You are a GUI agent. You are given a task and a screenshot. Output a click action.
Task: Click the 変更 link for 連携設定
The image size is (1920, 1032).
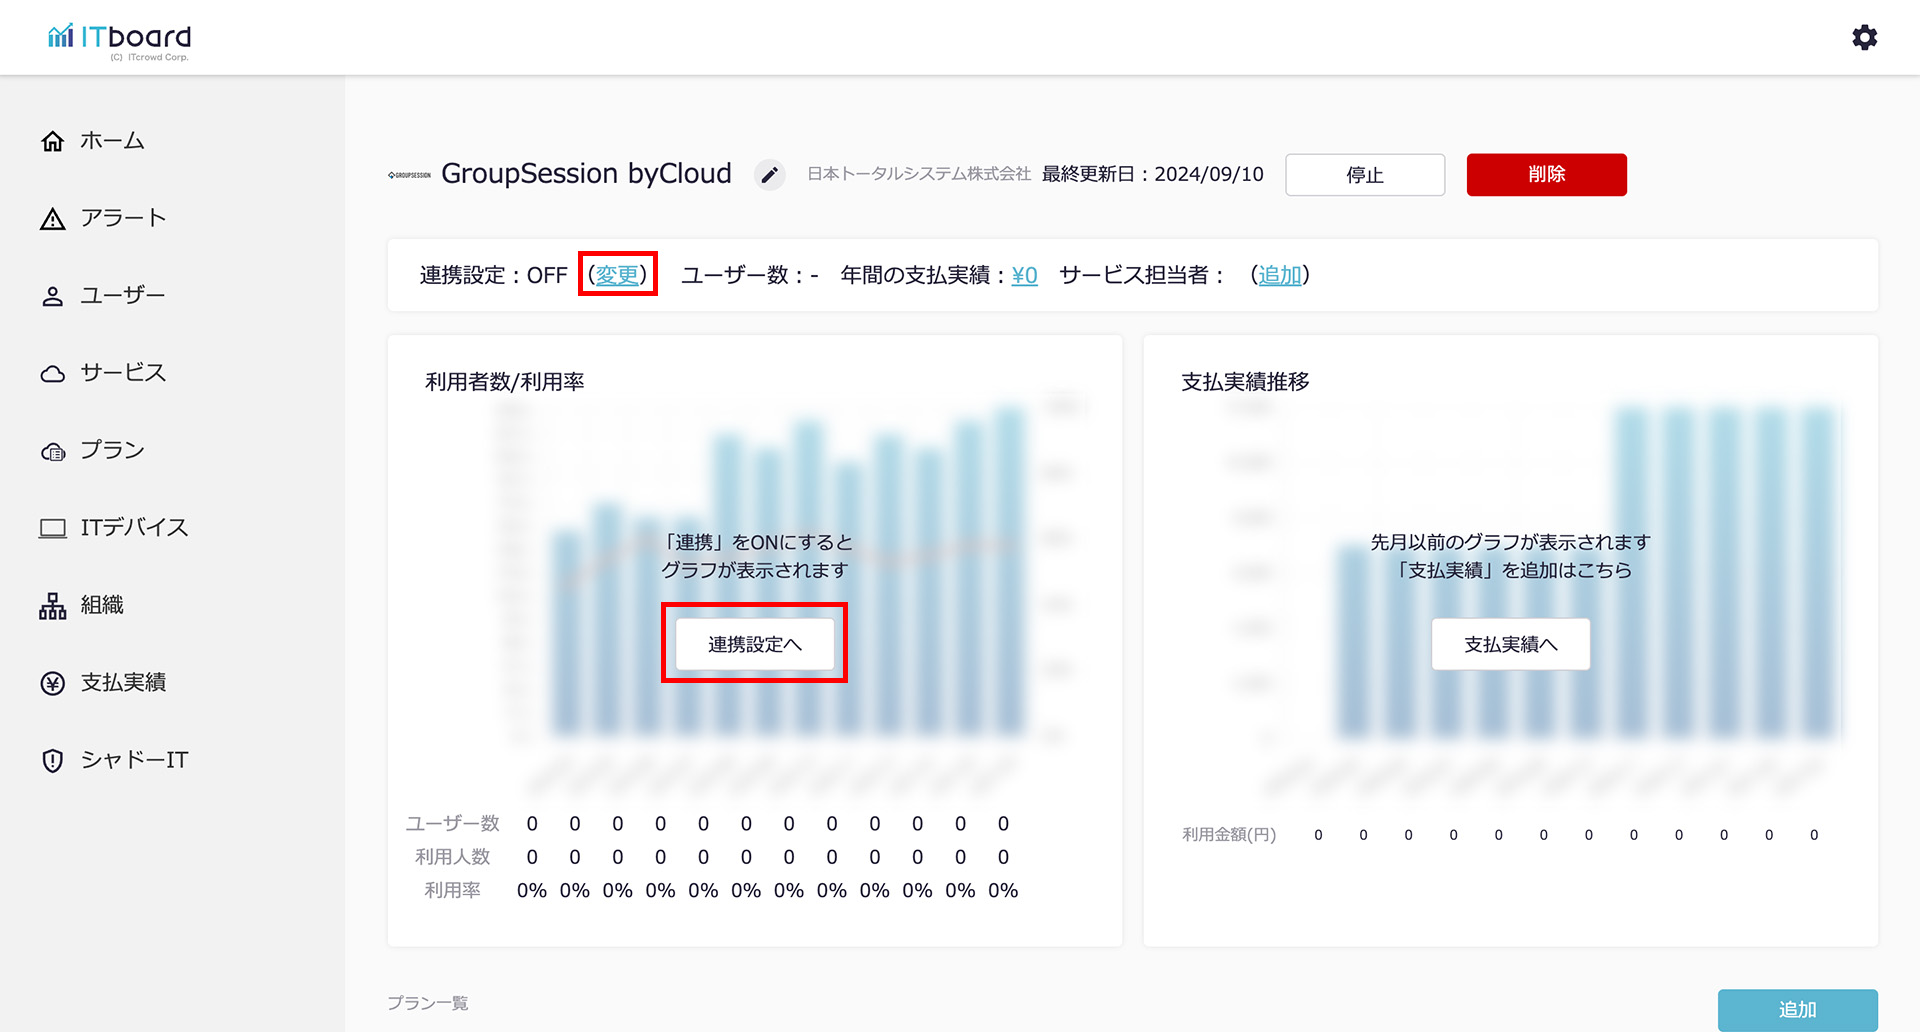click(617, 275)
